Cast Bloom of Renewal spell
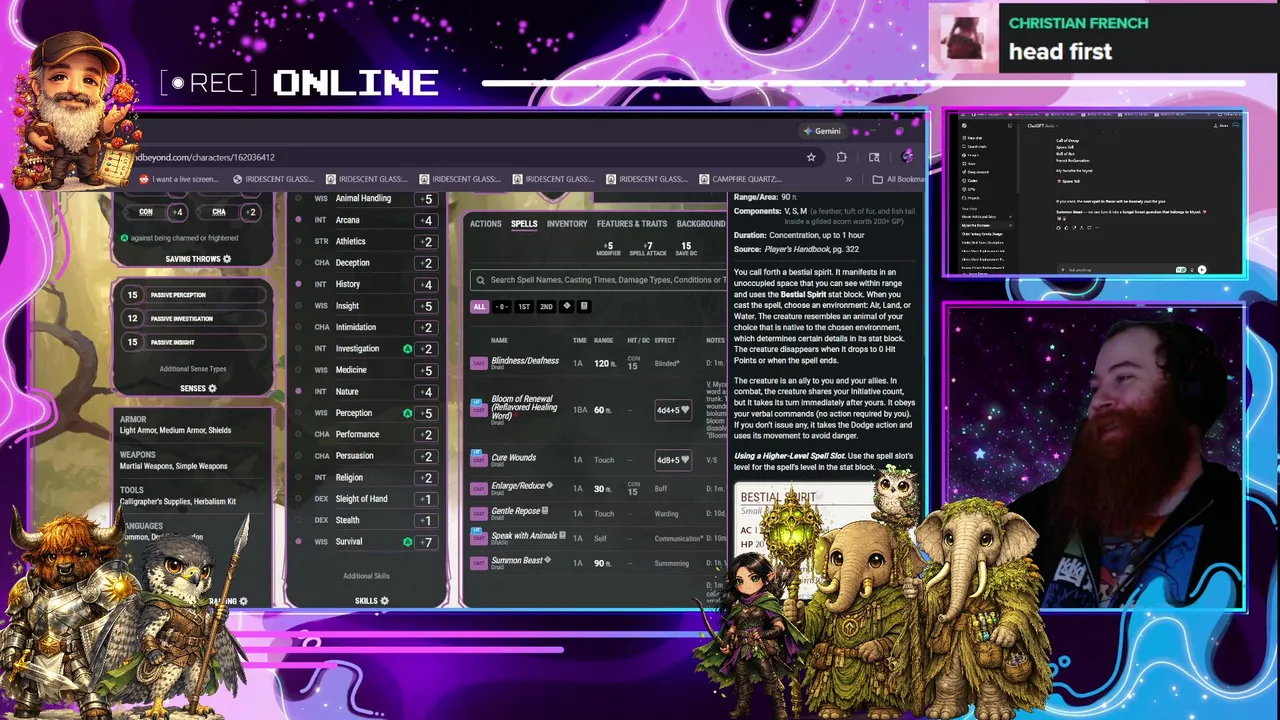This screenshot has height=720, width=1280. [x=479, y=408]
